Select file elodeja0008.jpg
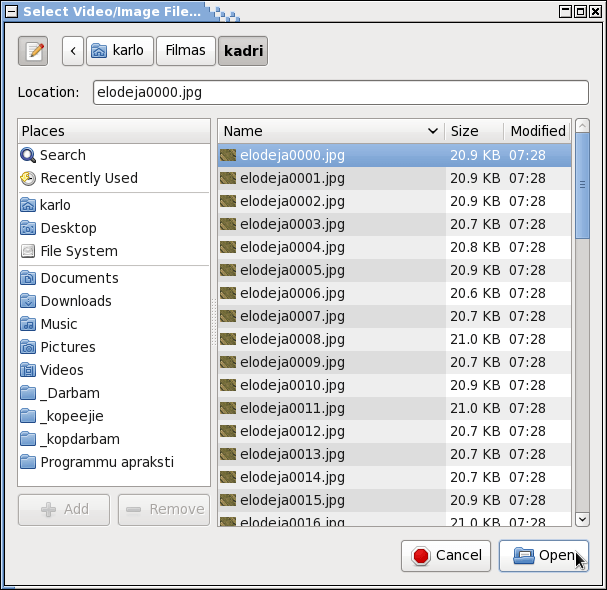The width and height of the screenshot is (607, 590). pos(394,339)
